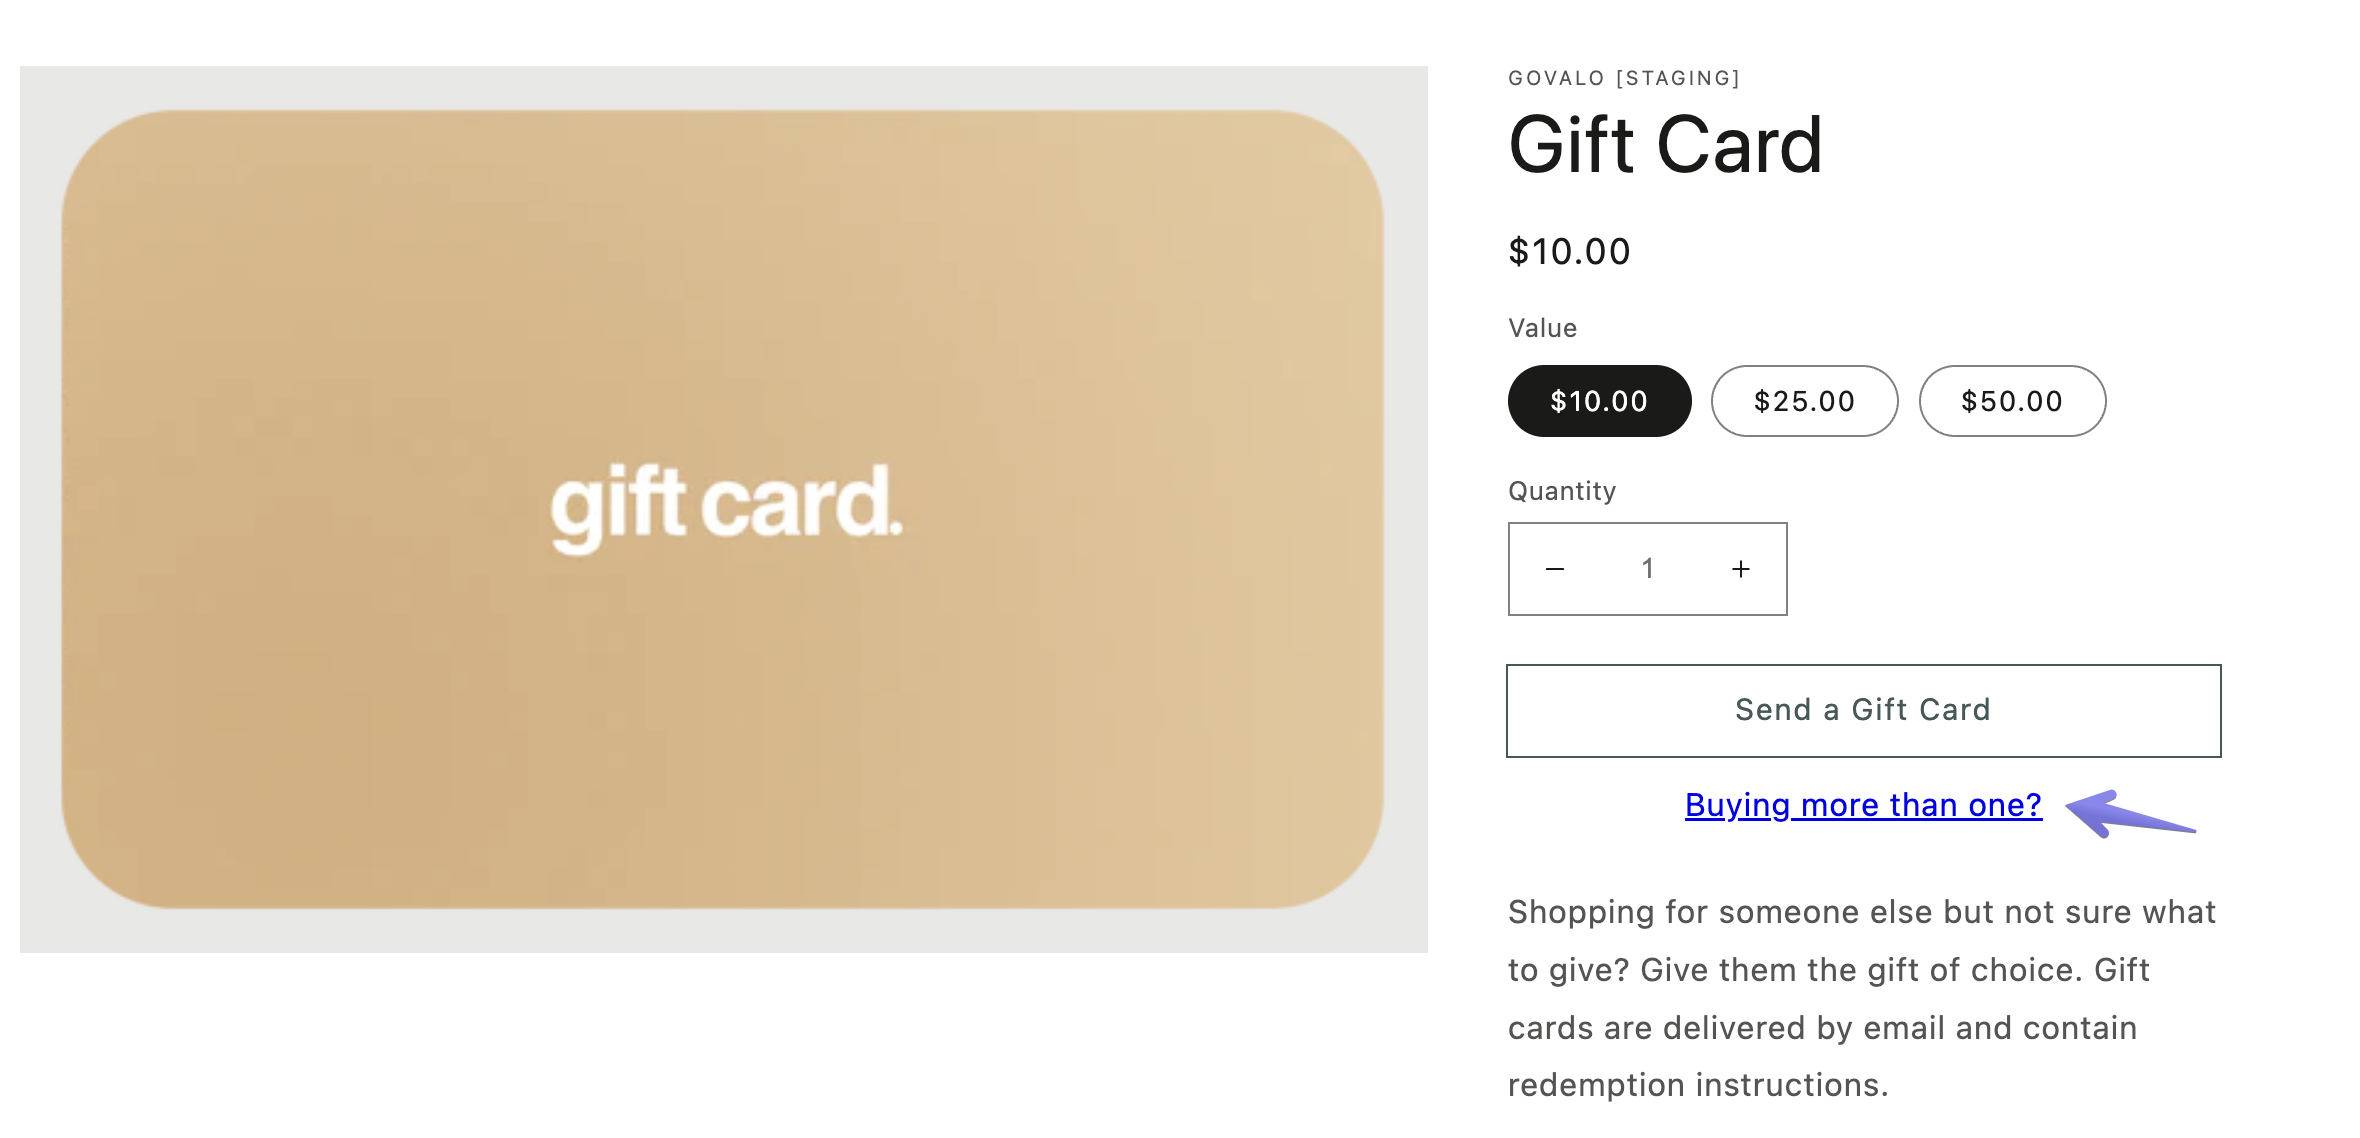
Task: Choose the $25.00 gift card value
Action: (1804, 401)
